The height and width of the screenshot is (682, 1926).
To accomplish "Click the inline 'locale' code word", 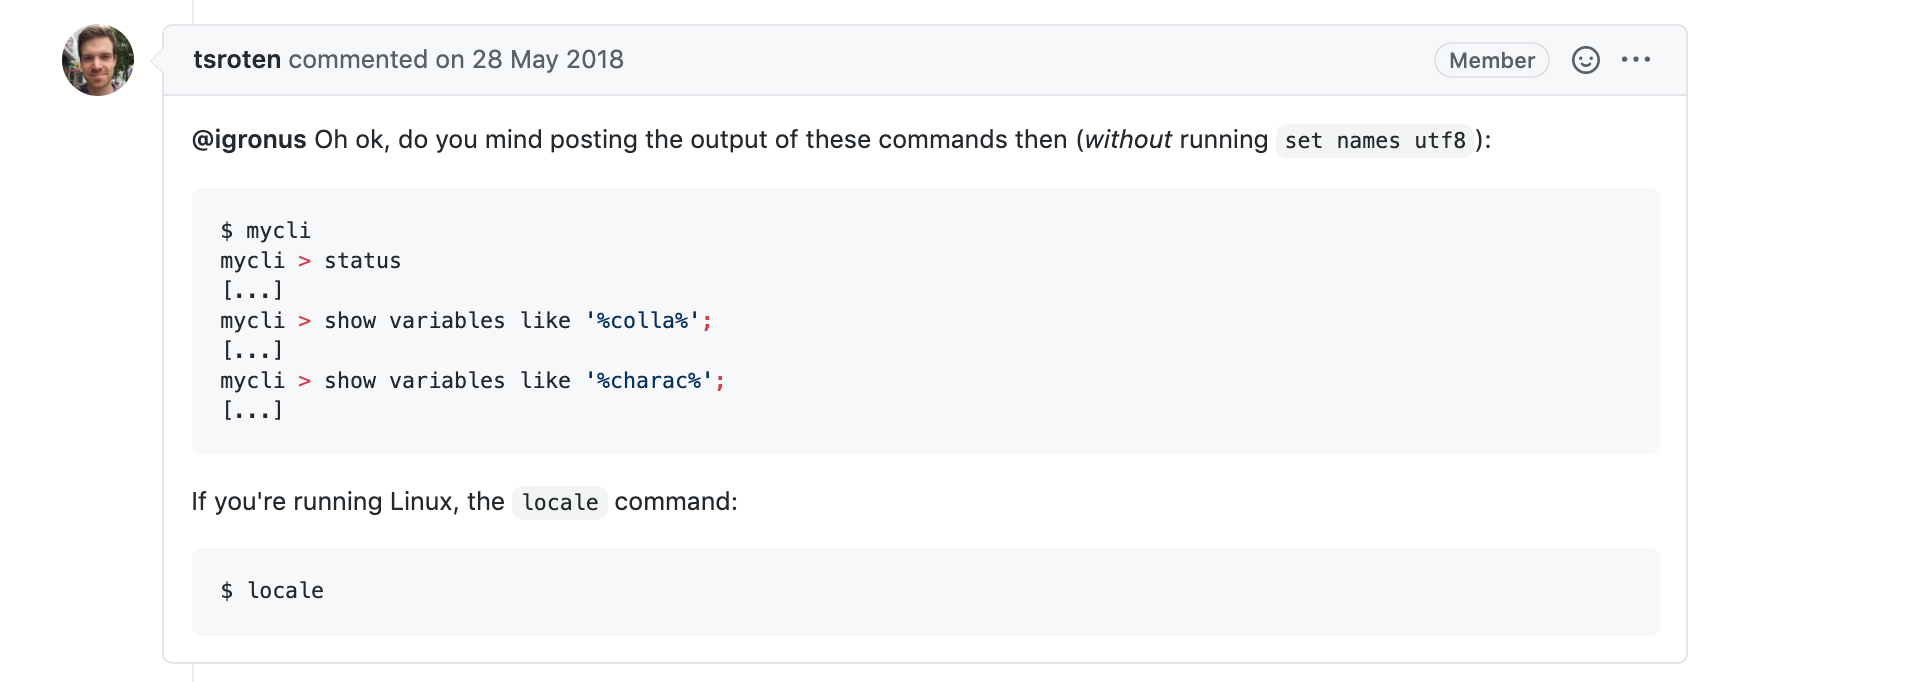I will pos(559,502).
